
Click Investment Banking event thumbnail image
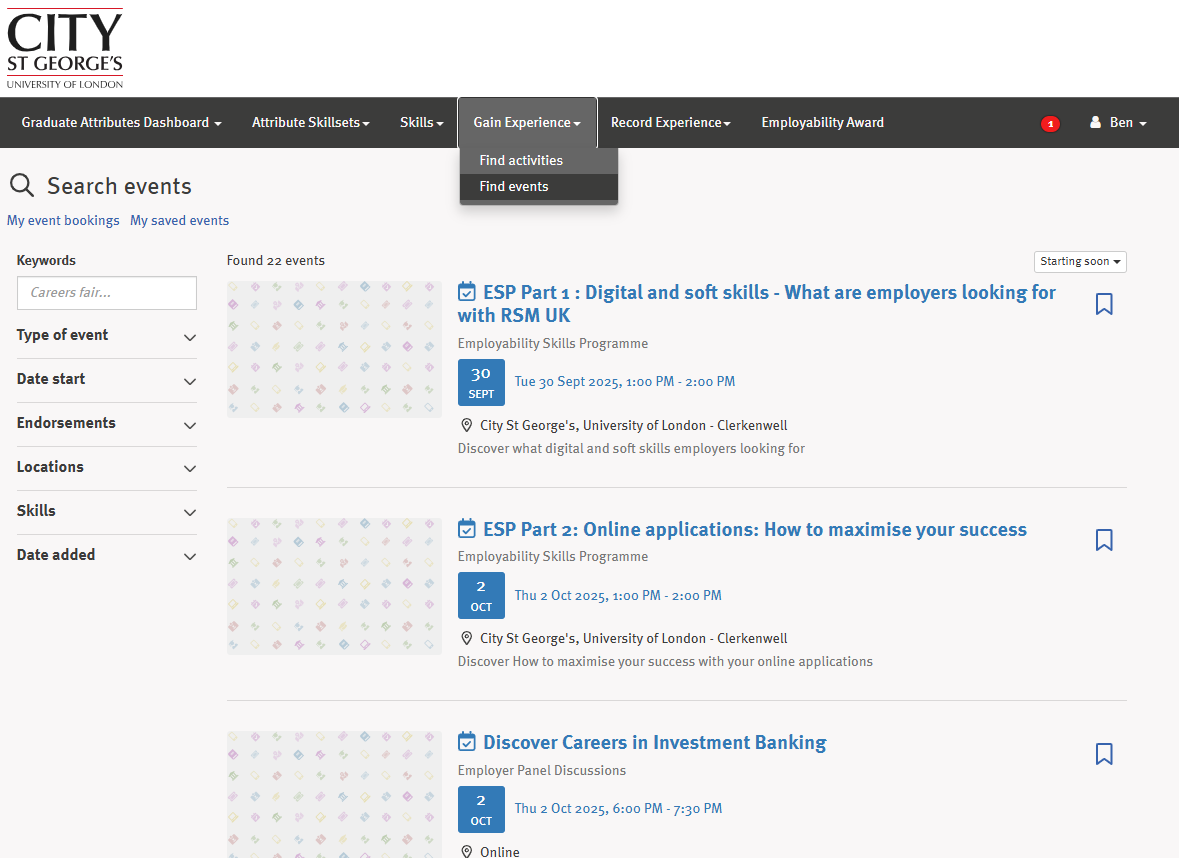pyautogui.click(x=334, y=794)
